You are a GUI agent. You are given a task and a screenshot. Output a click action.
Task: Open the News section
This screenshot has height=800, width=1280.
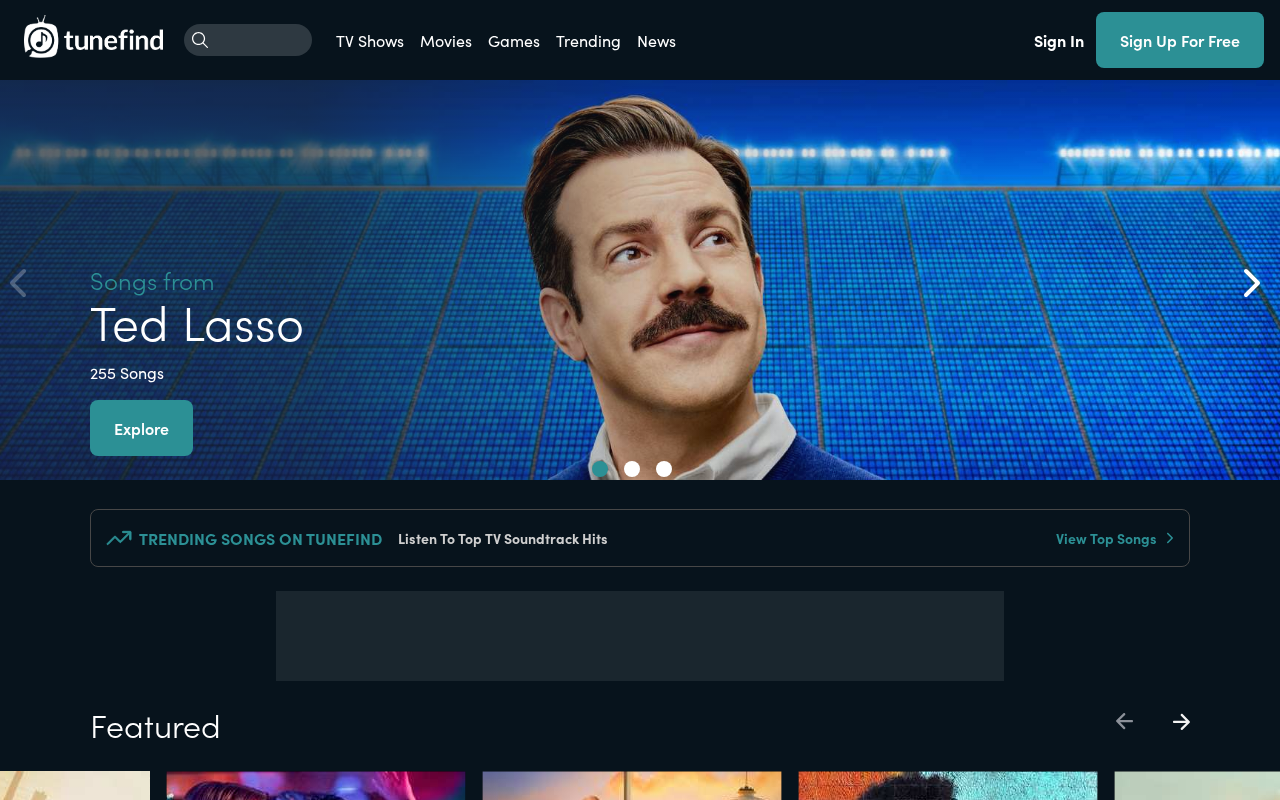click(656, 41)
